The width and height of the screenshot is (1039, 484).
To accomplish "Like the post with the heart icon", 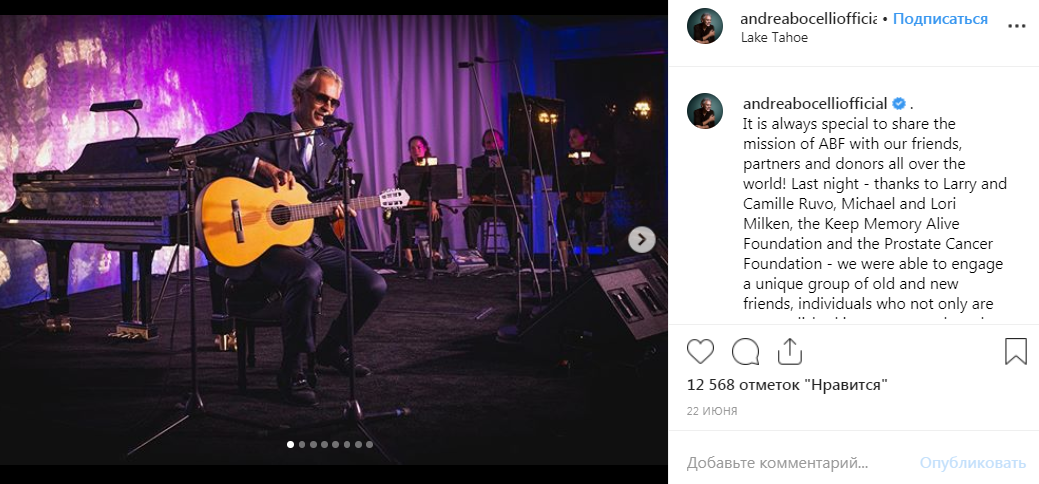I will (x=701, y=351).
